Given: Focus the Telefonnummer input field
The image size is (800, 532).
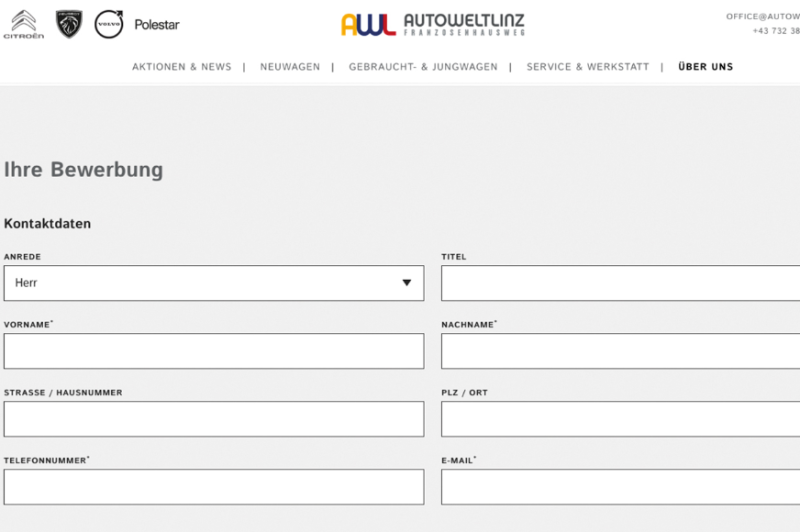Looking at the screenshot, I should [213, 487].
